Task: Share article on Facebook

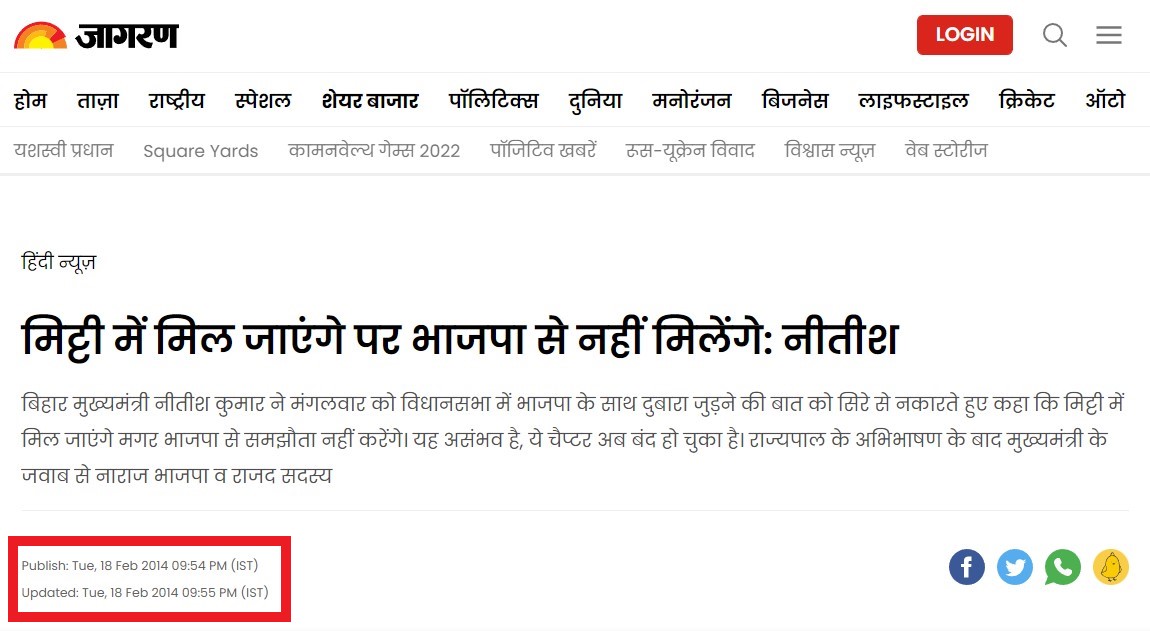Action: [967, 566]
